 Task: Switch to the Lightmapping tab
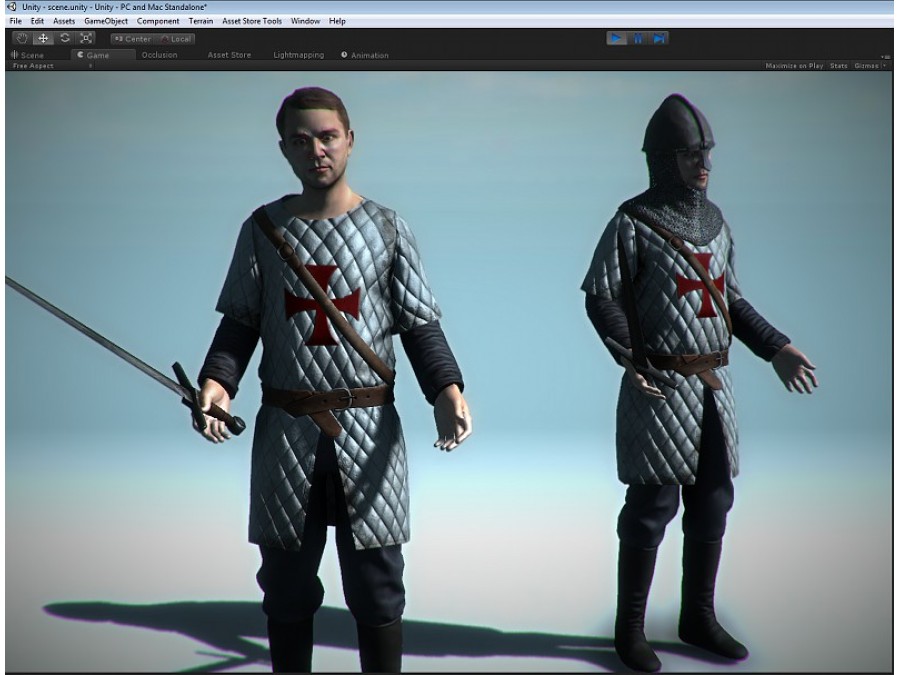pos(298,55)
